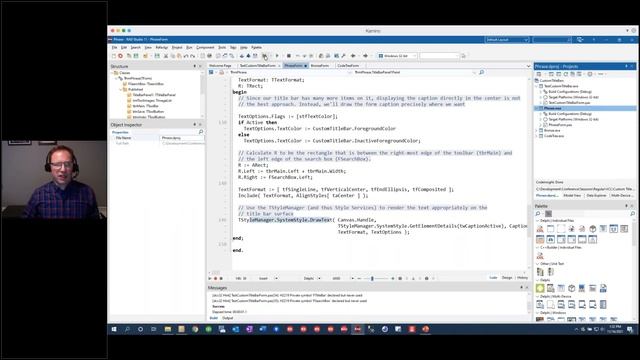This screenshot has width=640, height=360.
Task: Pin the Structure panel using its pin icon
Action: click(194, 66)
